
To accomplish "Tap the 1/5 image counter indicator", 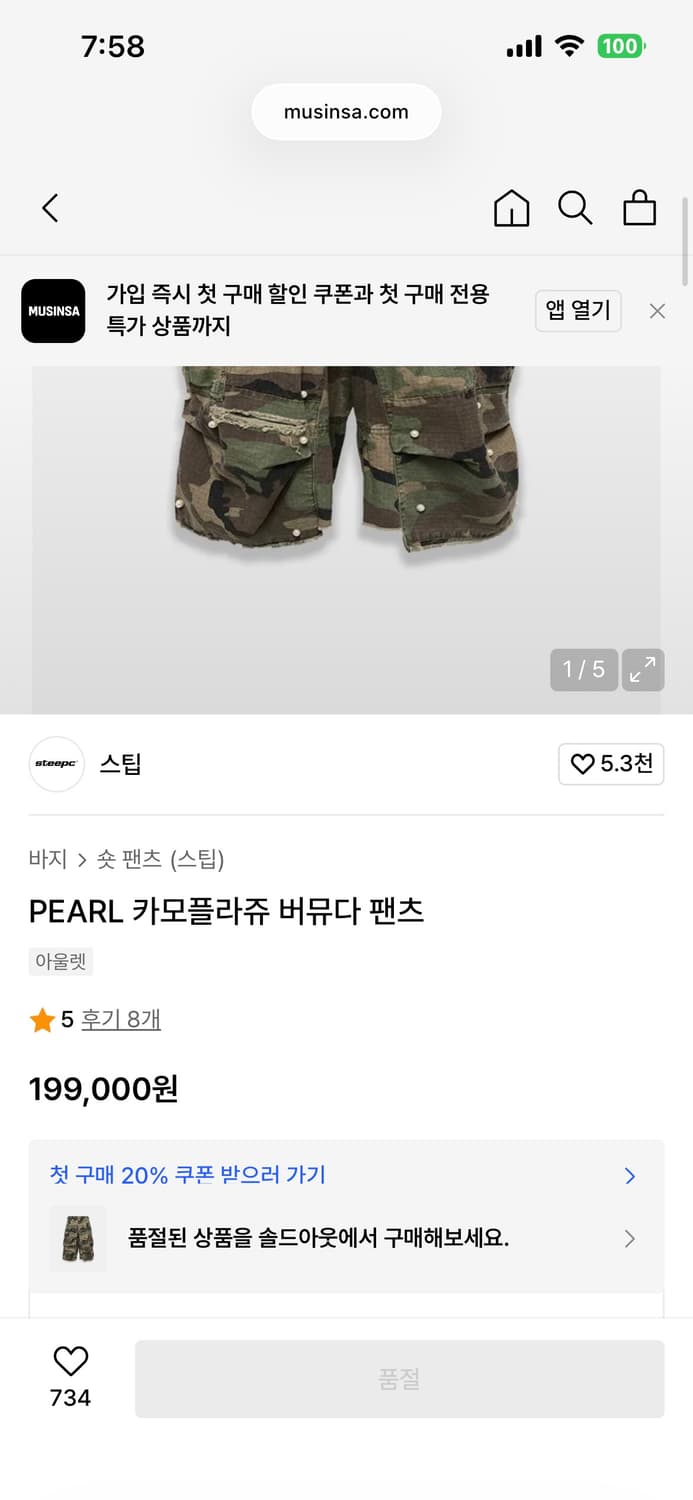I will pos(583,670).
